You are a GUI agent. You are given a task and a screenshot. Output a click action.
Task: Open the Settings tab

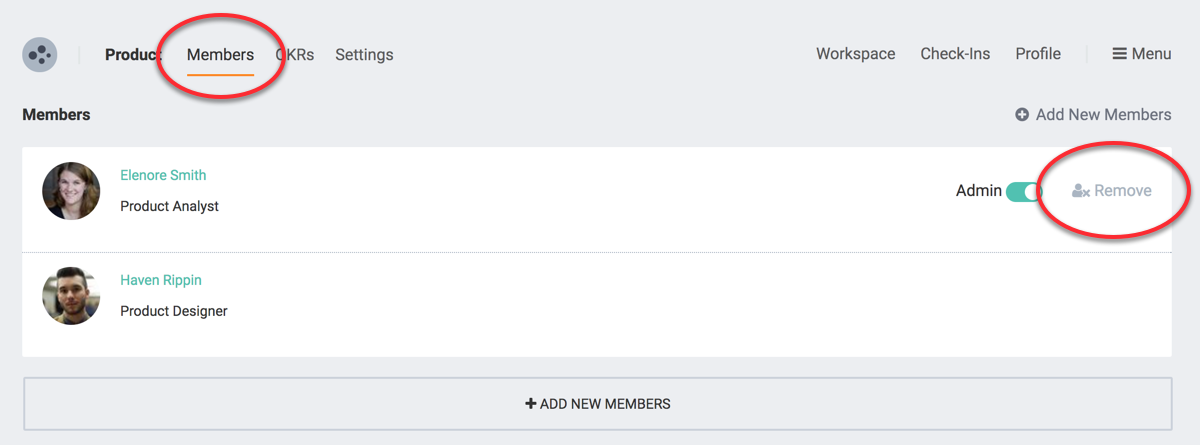364,55
